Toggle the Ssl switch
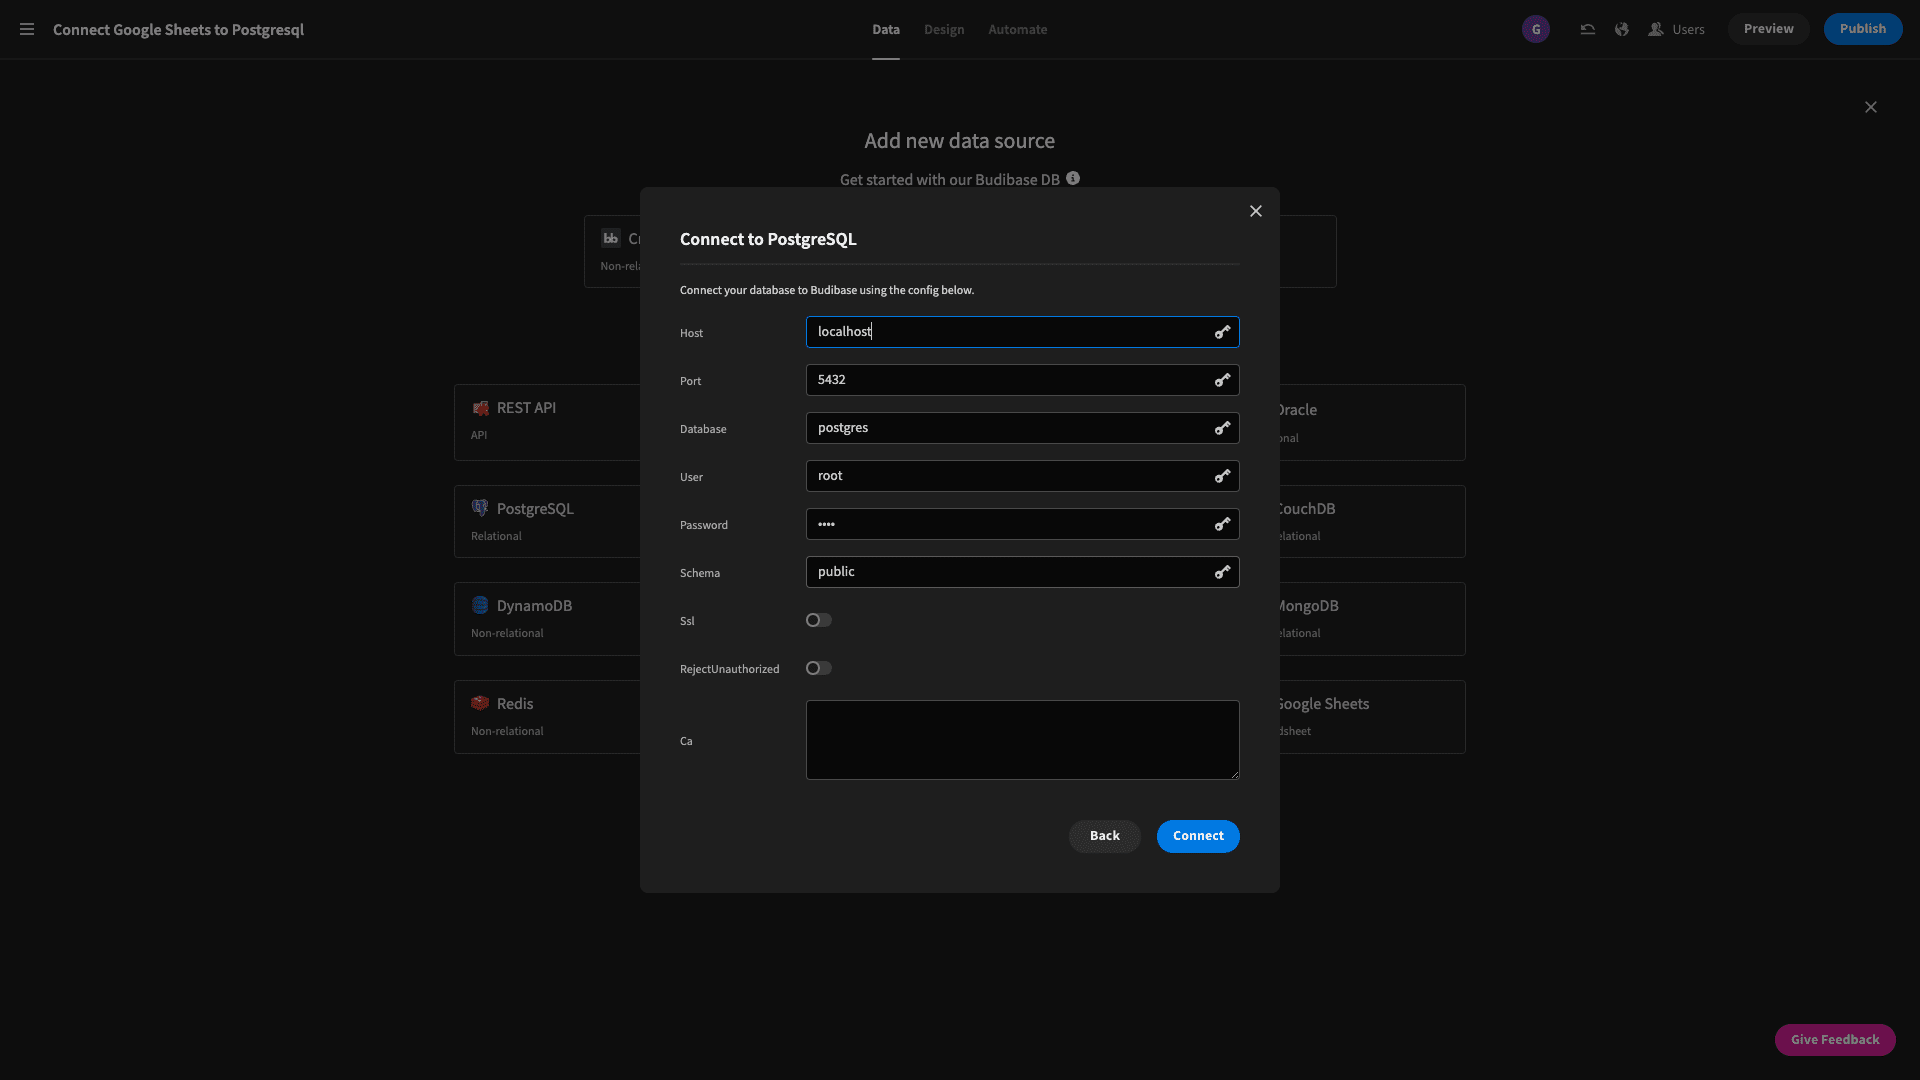The image size is (1920, 1080). tap(819, 620)
